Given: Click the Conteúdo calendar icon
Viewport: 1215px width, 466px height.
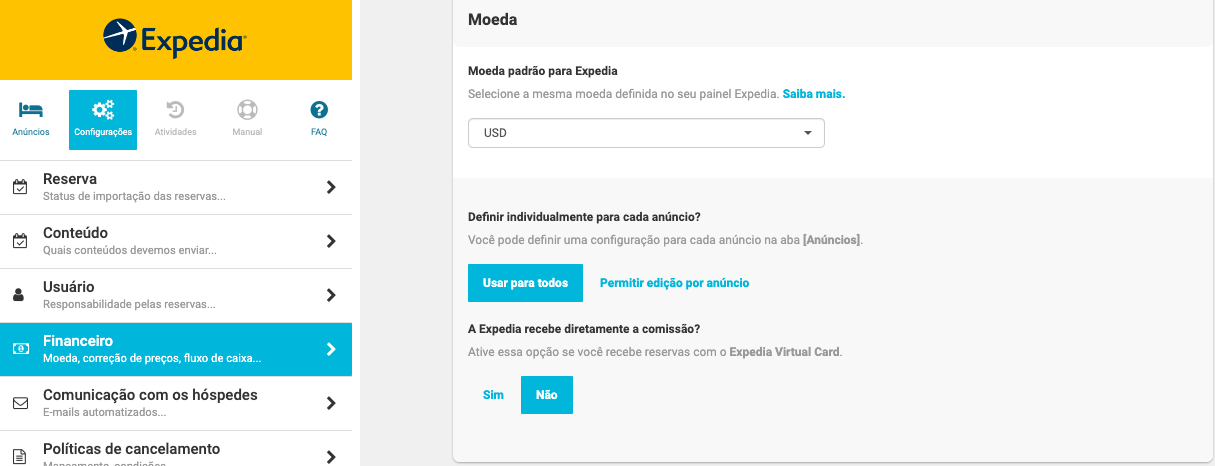Looking at the screenshot, I should (x=20, y=241).
